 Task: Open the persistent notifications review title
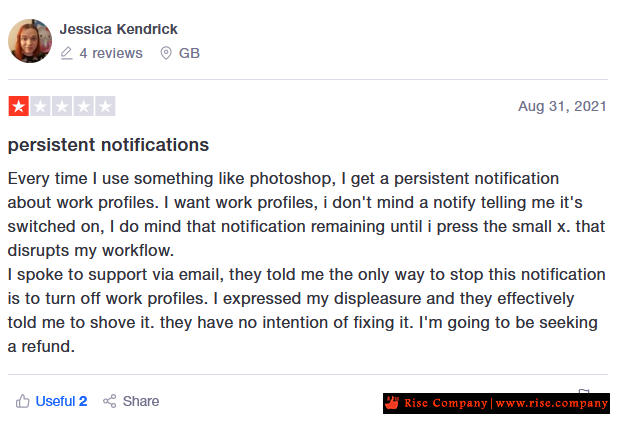pos(108,145)
